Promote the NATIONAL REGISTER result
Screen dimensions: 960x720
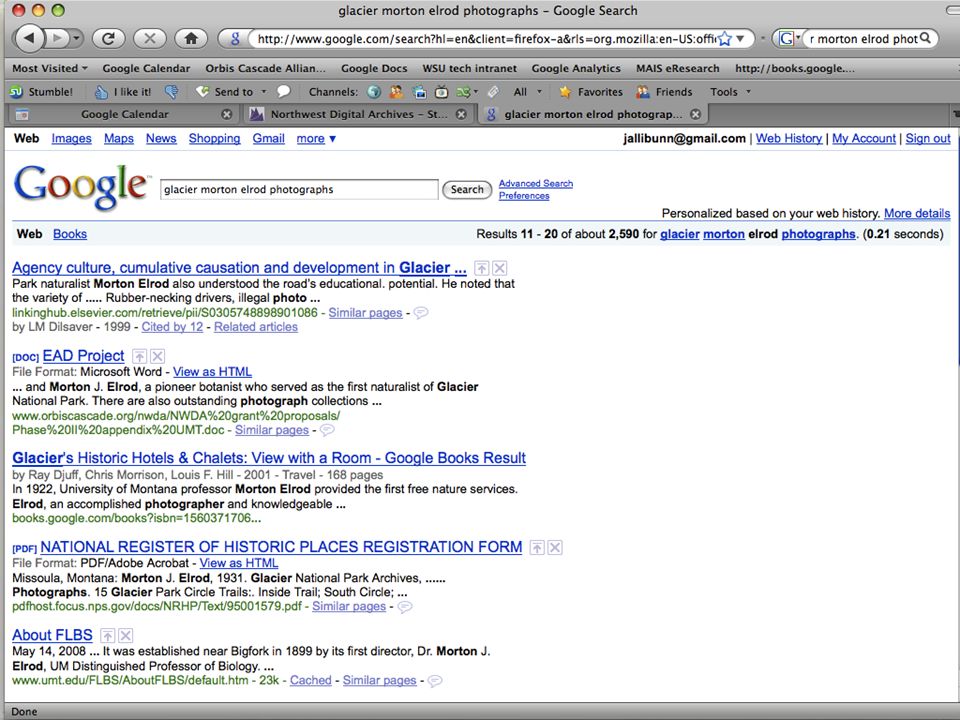click(x=537, y=547)
